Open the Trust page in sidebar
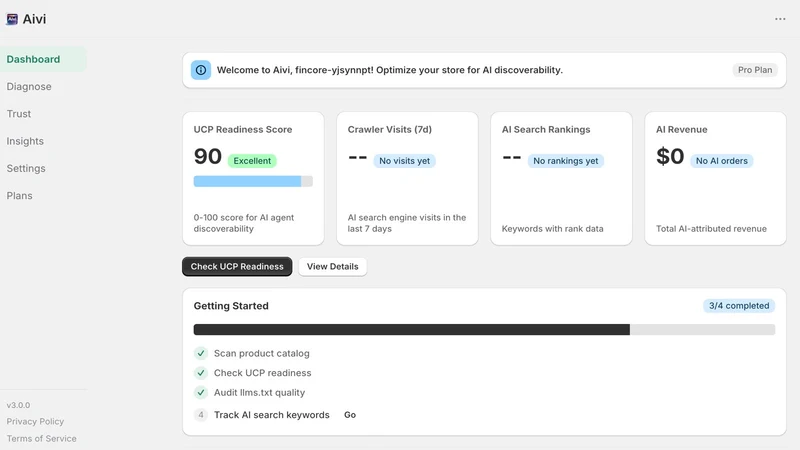The width and height of the screenshot is (800, 450). pos(19,114)
